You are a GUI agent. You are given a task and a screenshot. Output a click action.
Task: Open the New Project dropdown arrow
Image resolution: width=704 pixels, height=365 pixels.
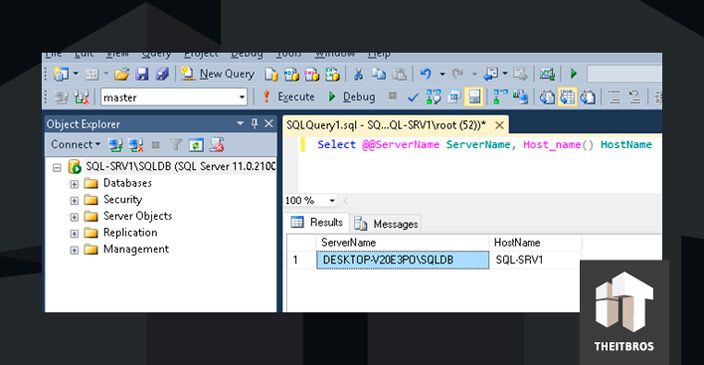tap(75, 74)
